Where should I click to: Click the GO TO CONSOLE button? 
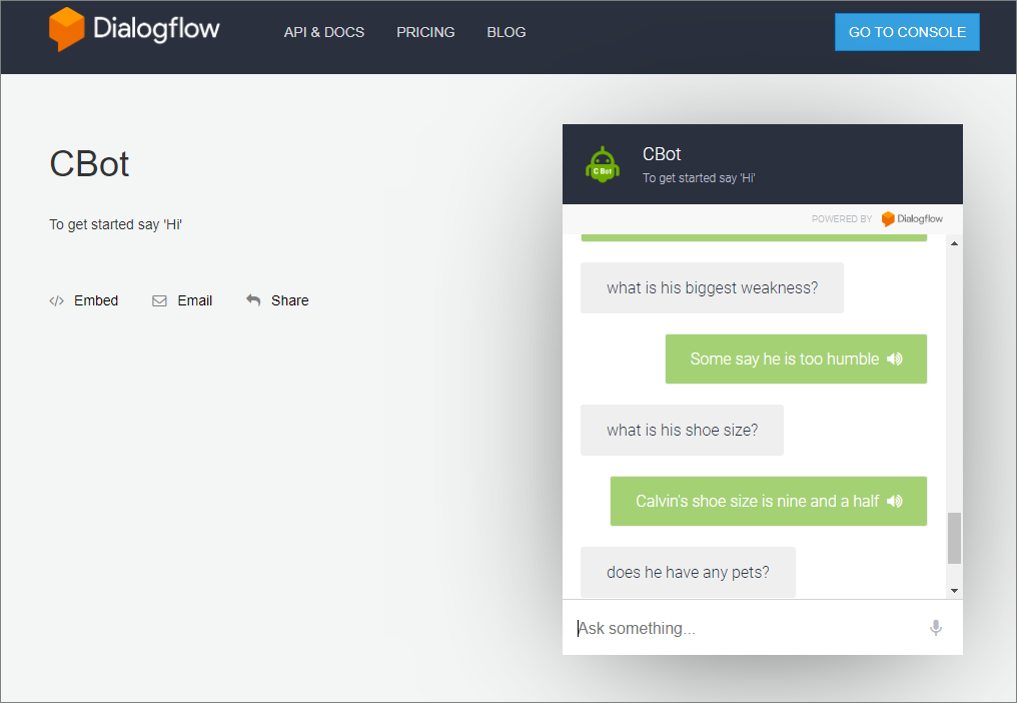click(907, 32)
